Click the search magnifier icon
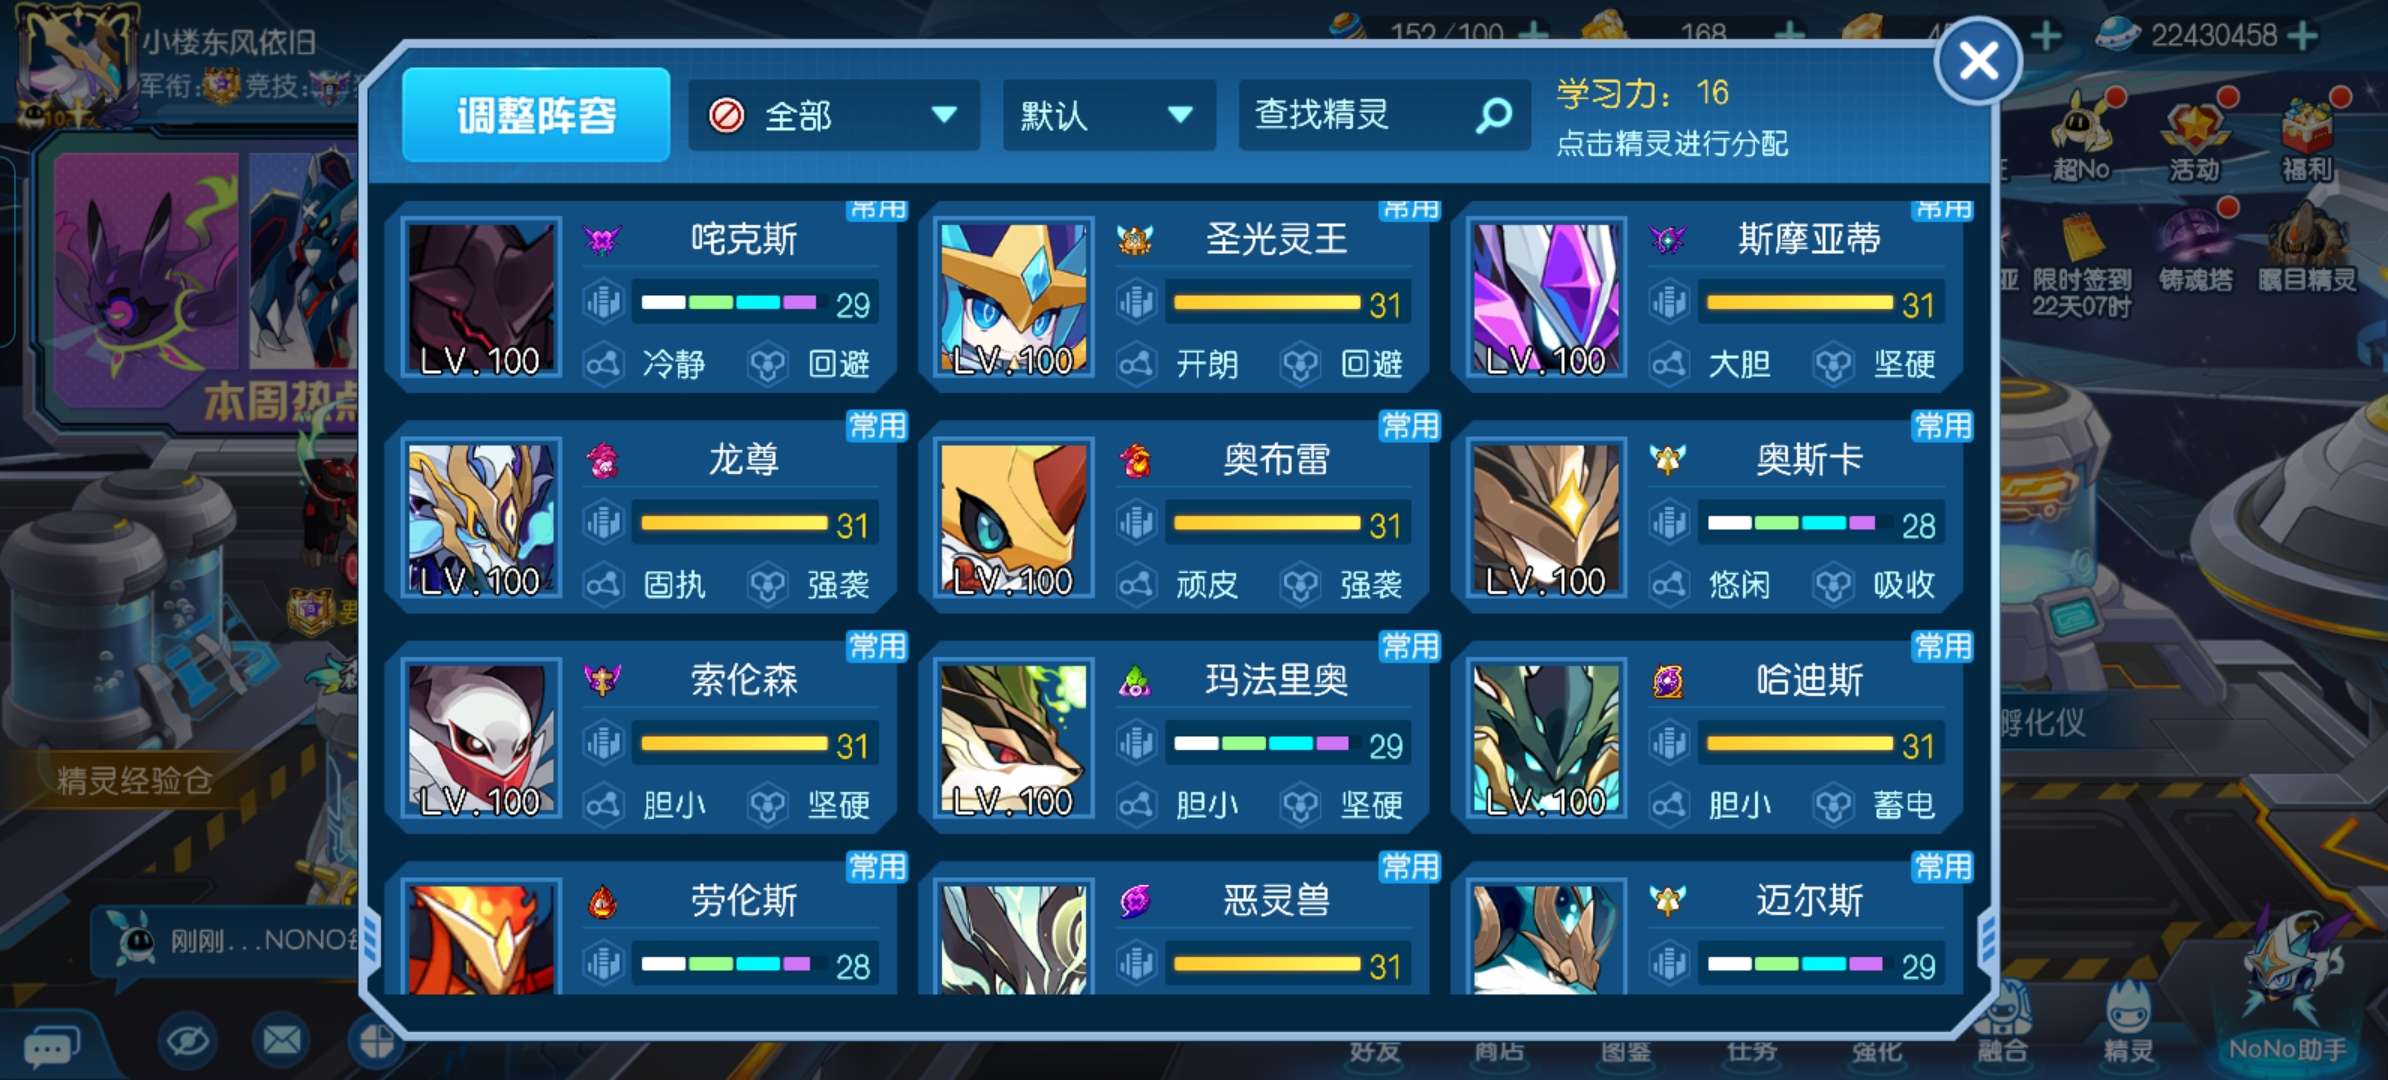Screen dimensions: 2388x1080 coord(1493,115)
